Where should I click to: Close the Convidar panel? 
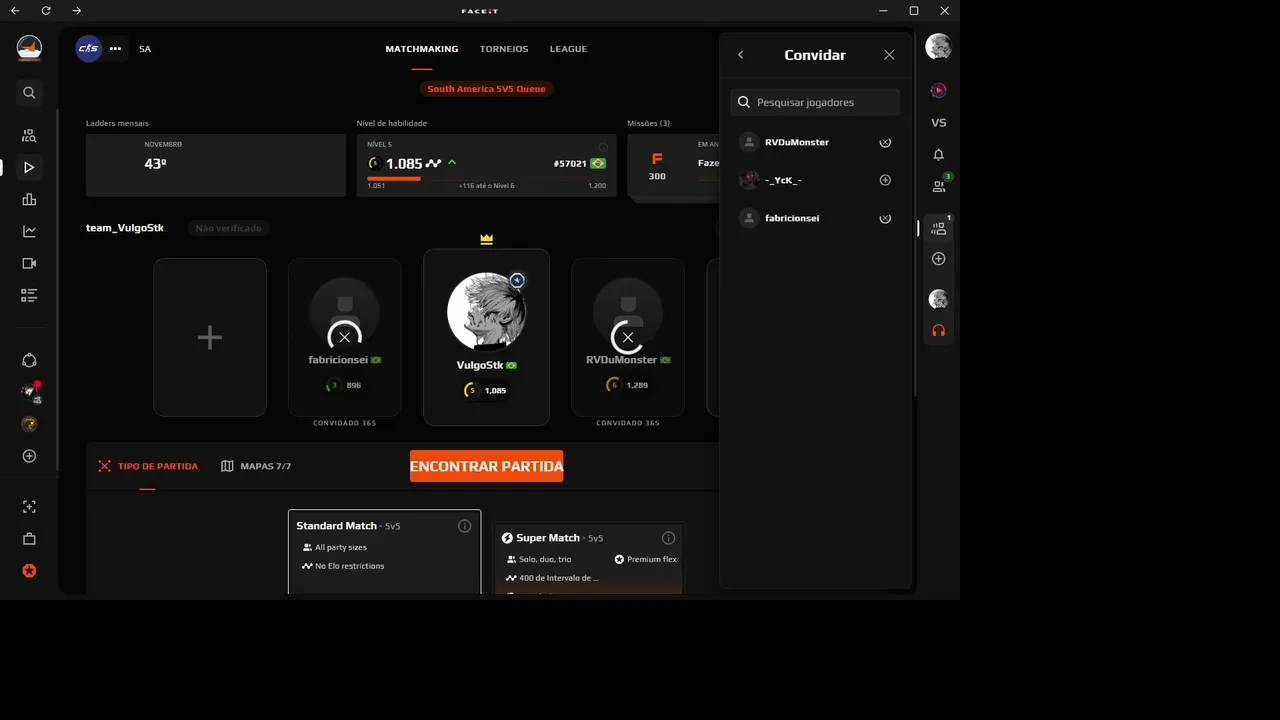click(x=889, y=55)
